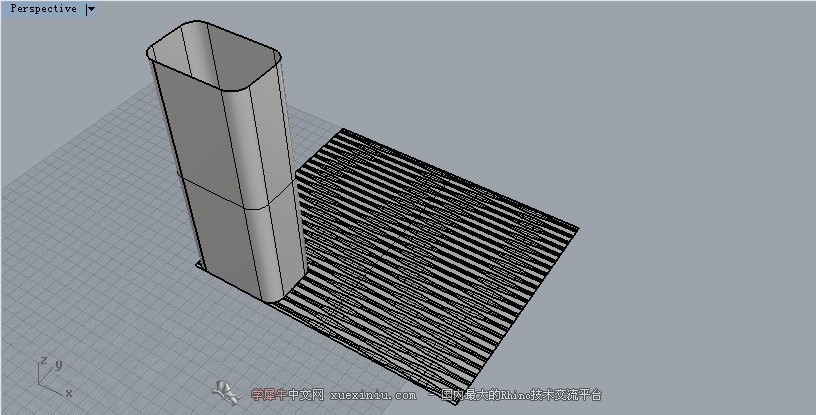Image resolution: width=816 pixels, height=415 pixels.
Task: Open the Perspective viewport dropdown arrow
Action: [x=91, y=8]
